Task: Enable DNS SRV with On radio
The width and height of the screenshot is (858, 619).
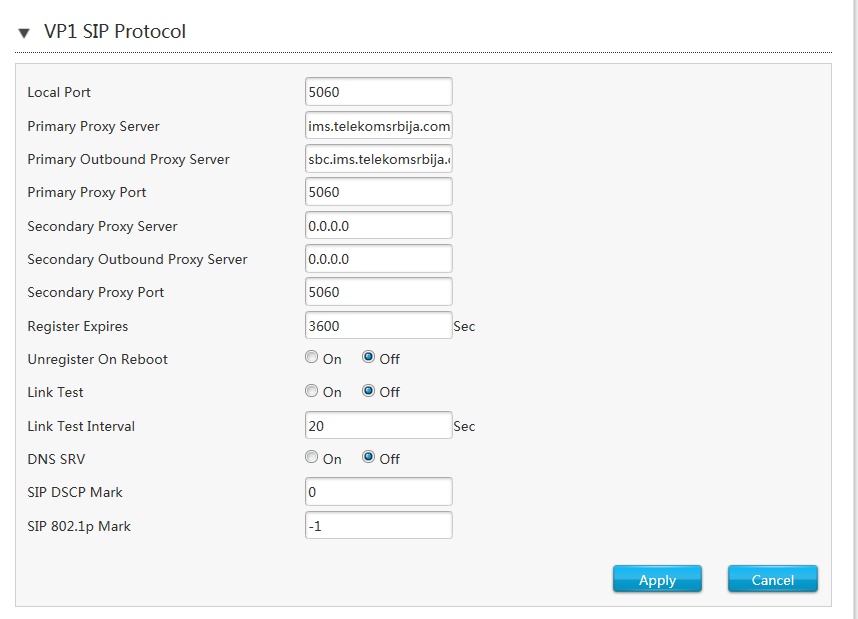Action: [x=312, y=458]
